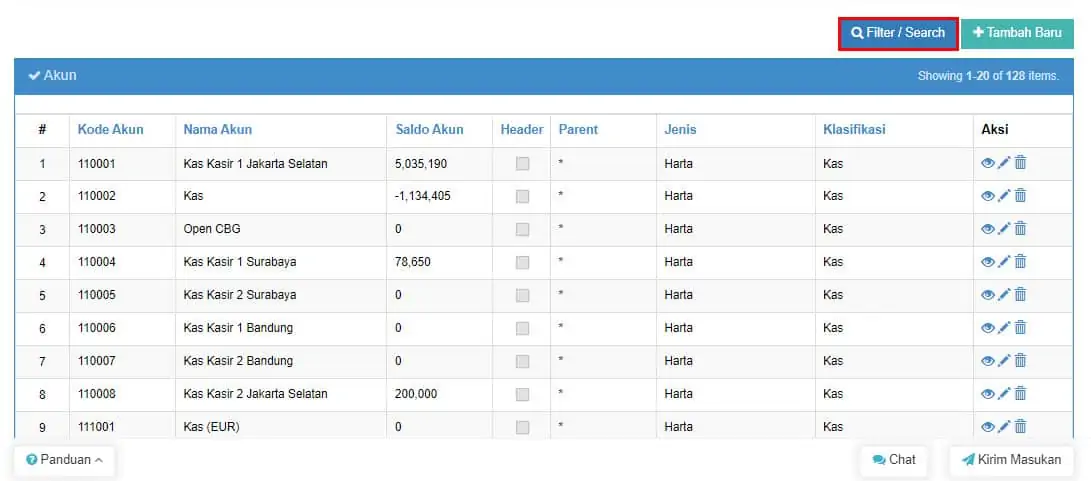Click the Kirim Masukan feedback button

click(1012, 459)
